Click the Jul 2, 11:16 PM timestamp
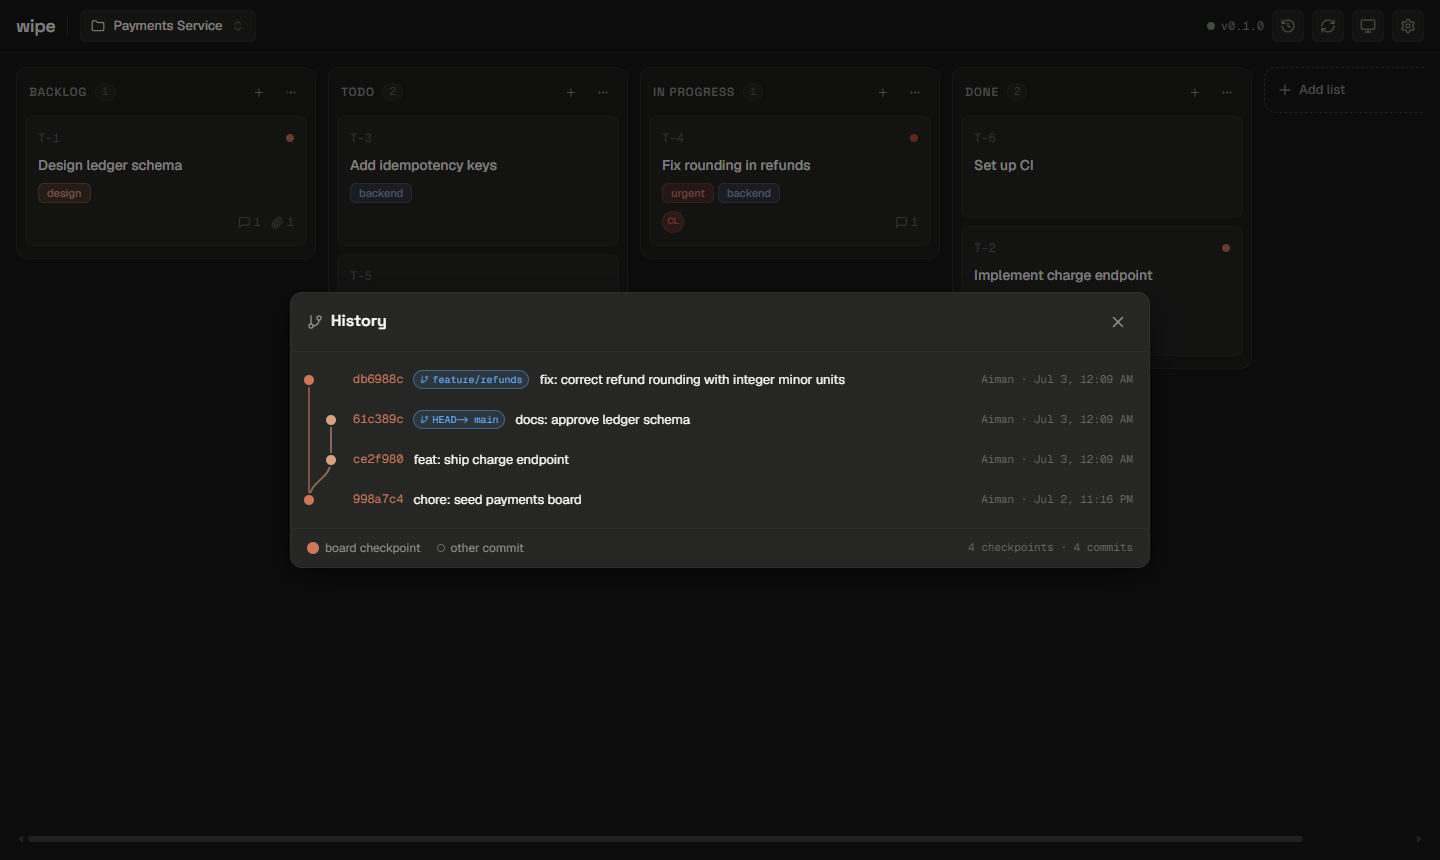This screenshot has width=1440, height=860. coord(1083,500)
